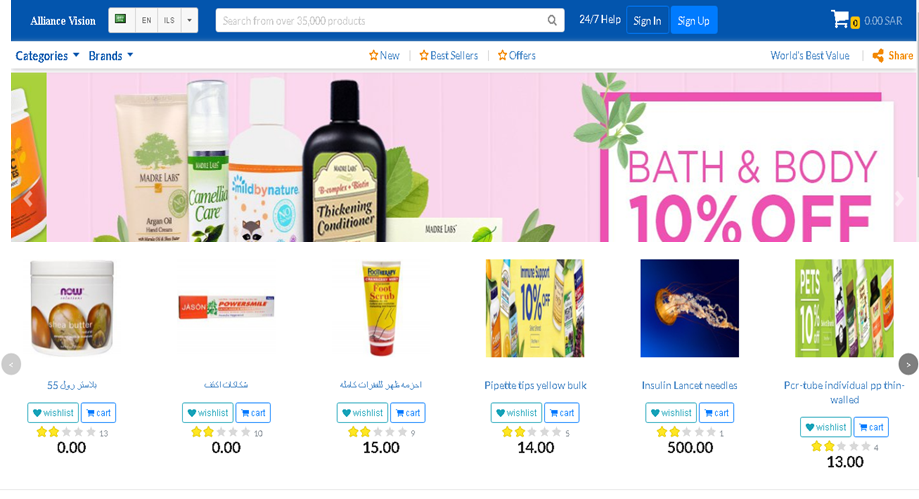Viewport: 919px width, 499px height.
Task: Advance to next banner slide arrow
Action: 900,199
